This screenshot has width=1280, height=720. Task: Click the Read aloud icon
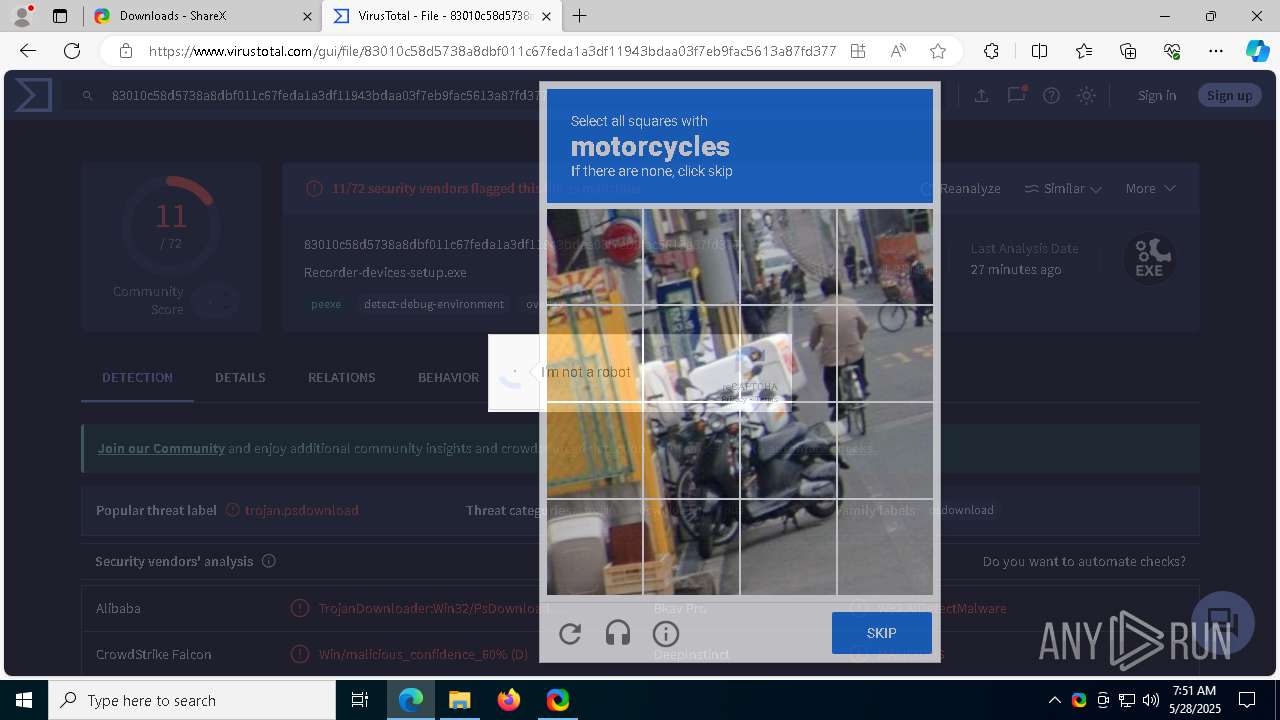[898, 51]
